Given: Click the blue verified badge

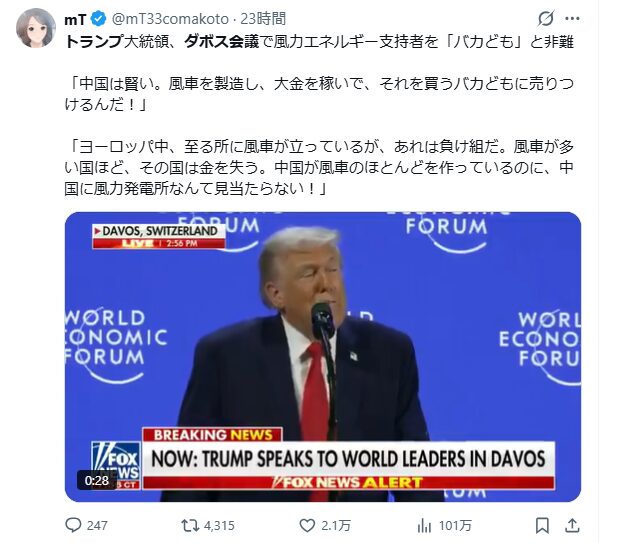Looking at the screenshot, I should point(98,19).
